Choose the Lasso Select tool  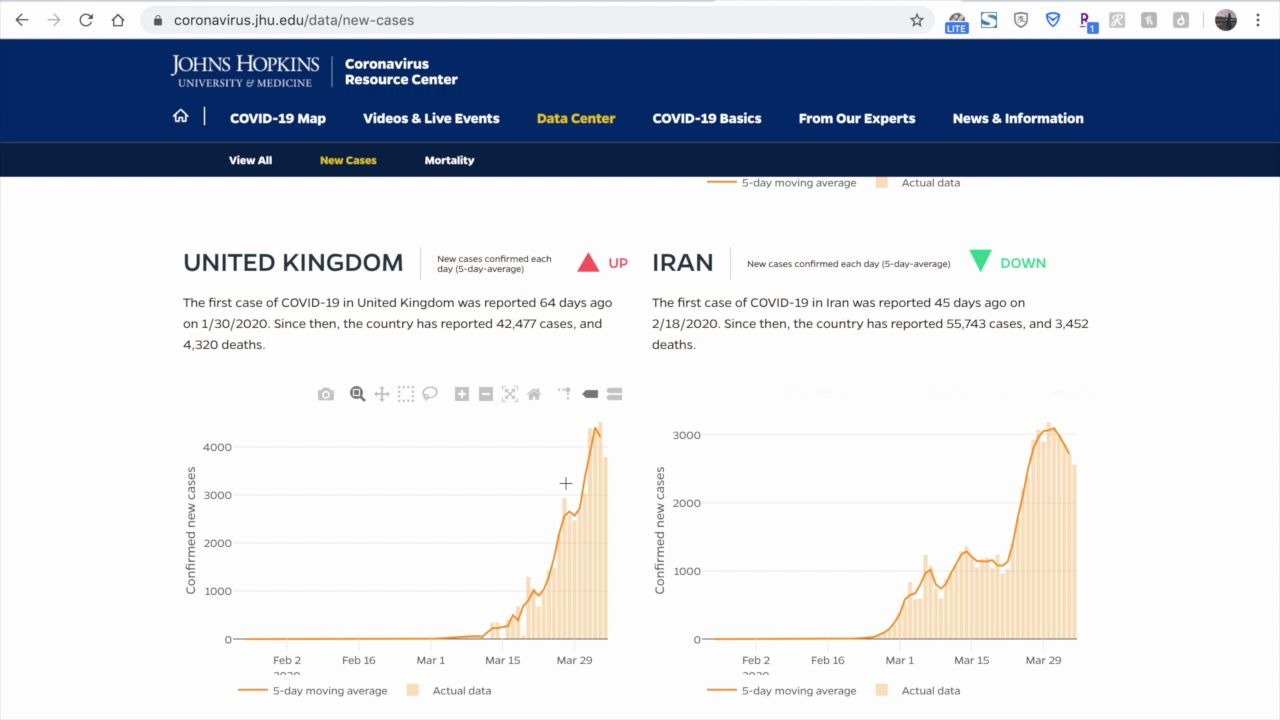tap(430, 394)
